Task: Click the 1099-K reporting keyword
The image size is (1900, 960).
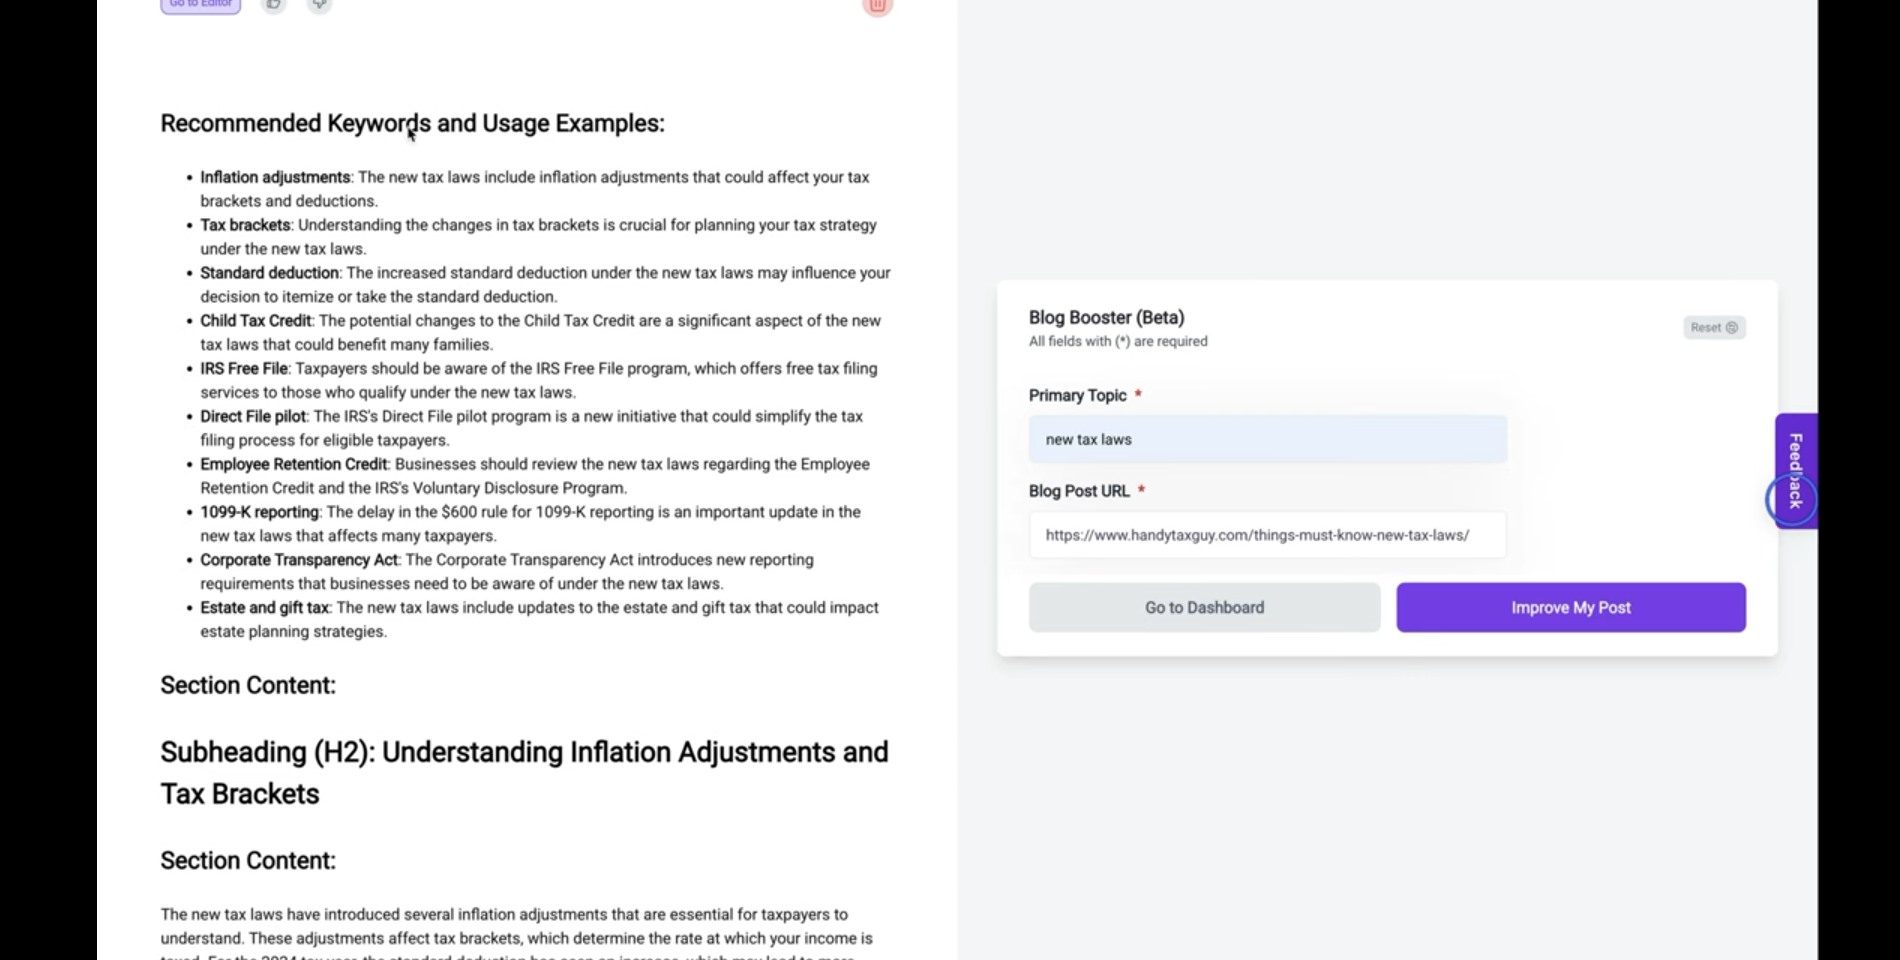Action: [x=259, y=512]
